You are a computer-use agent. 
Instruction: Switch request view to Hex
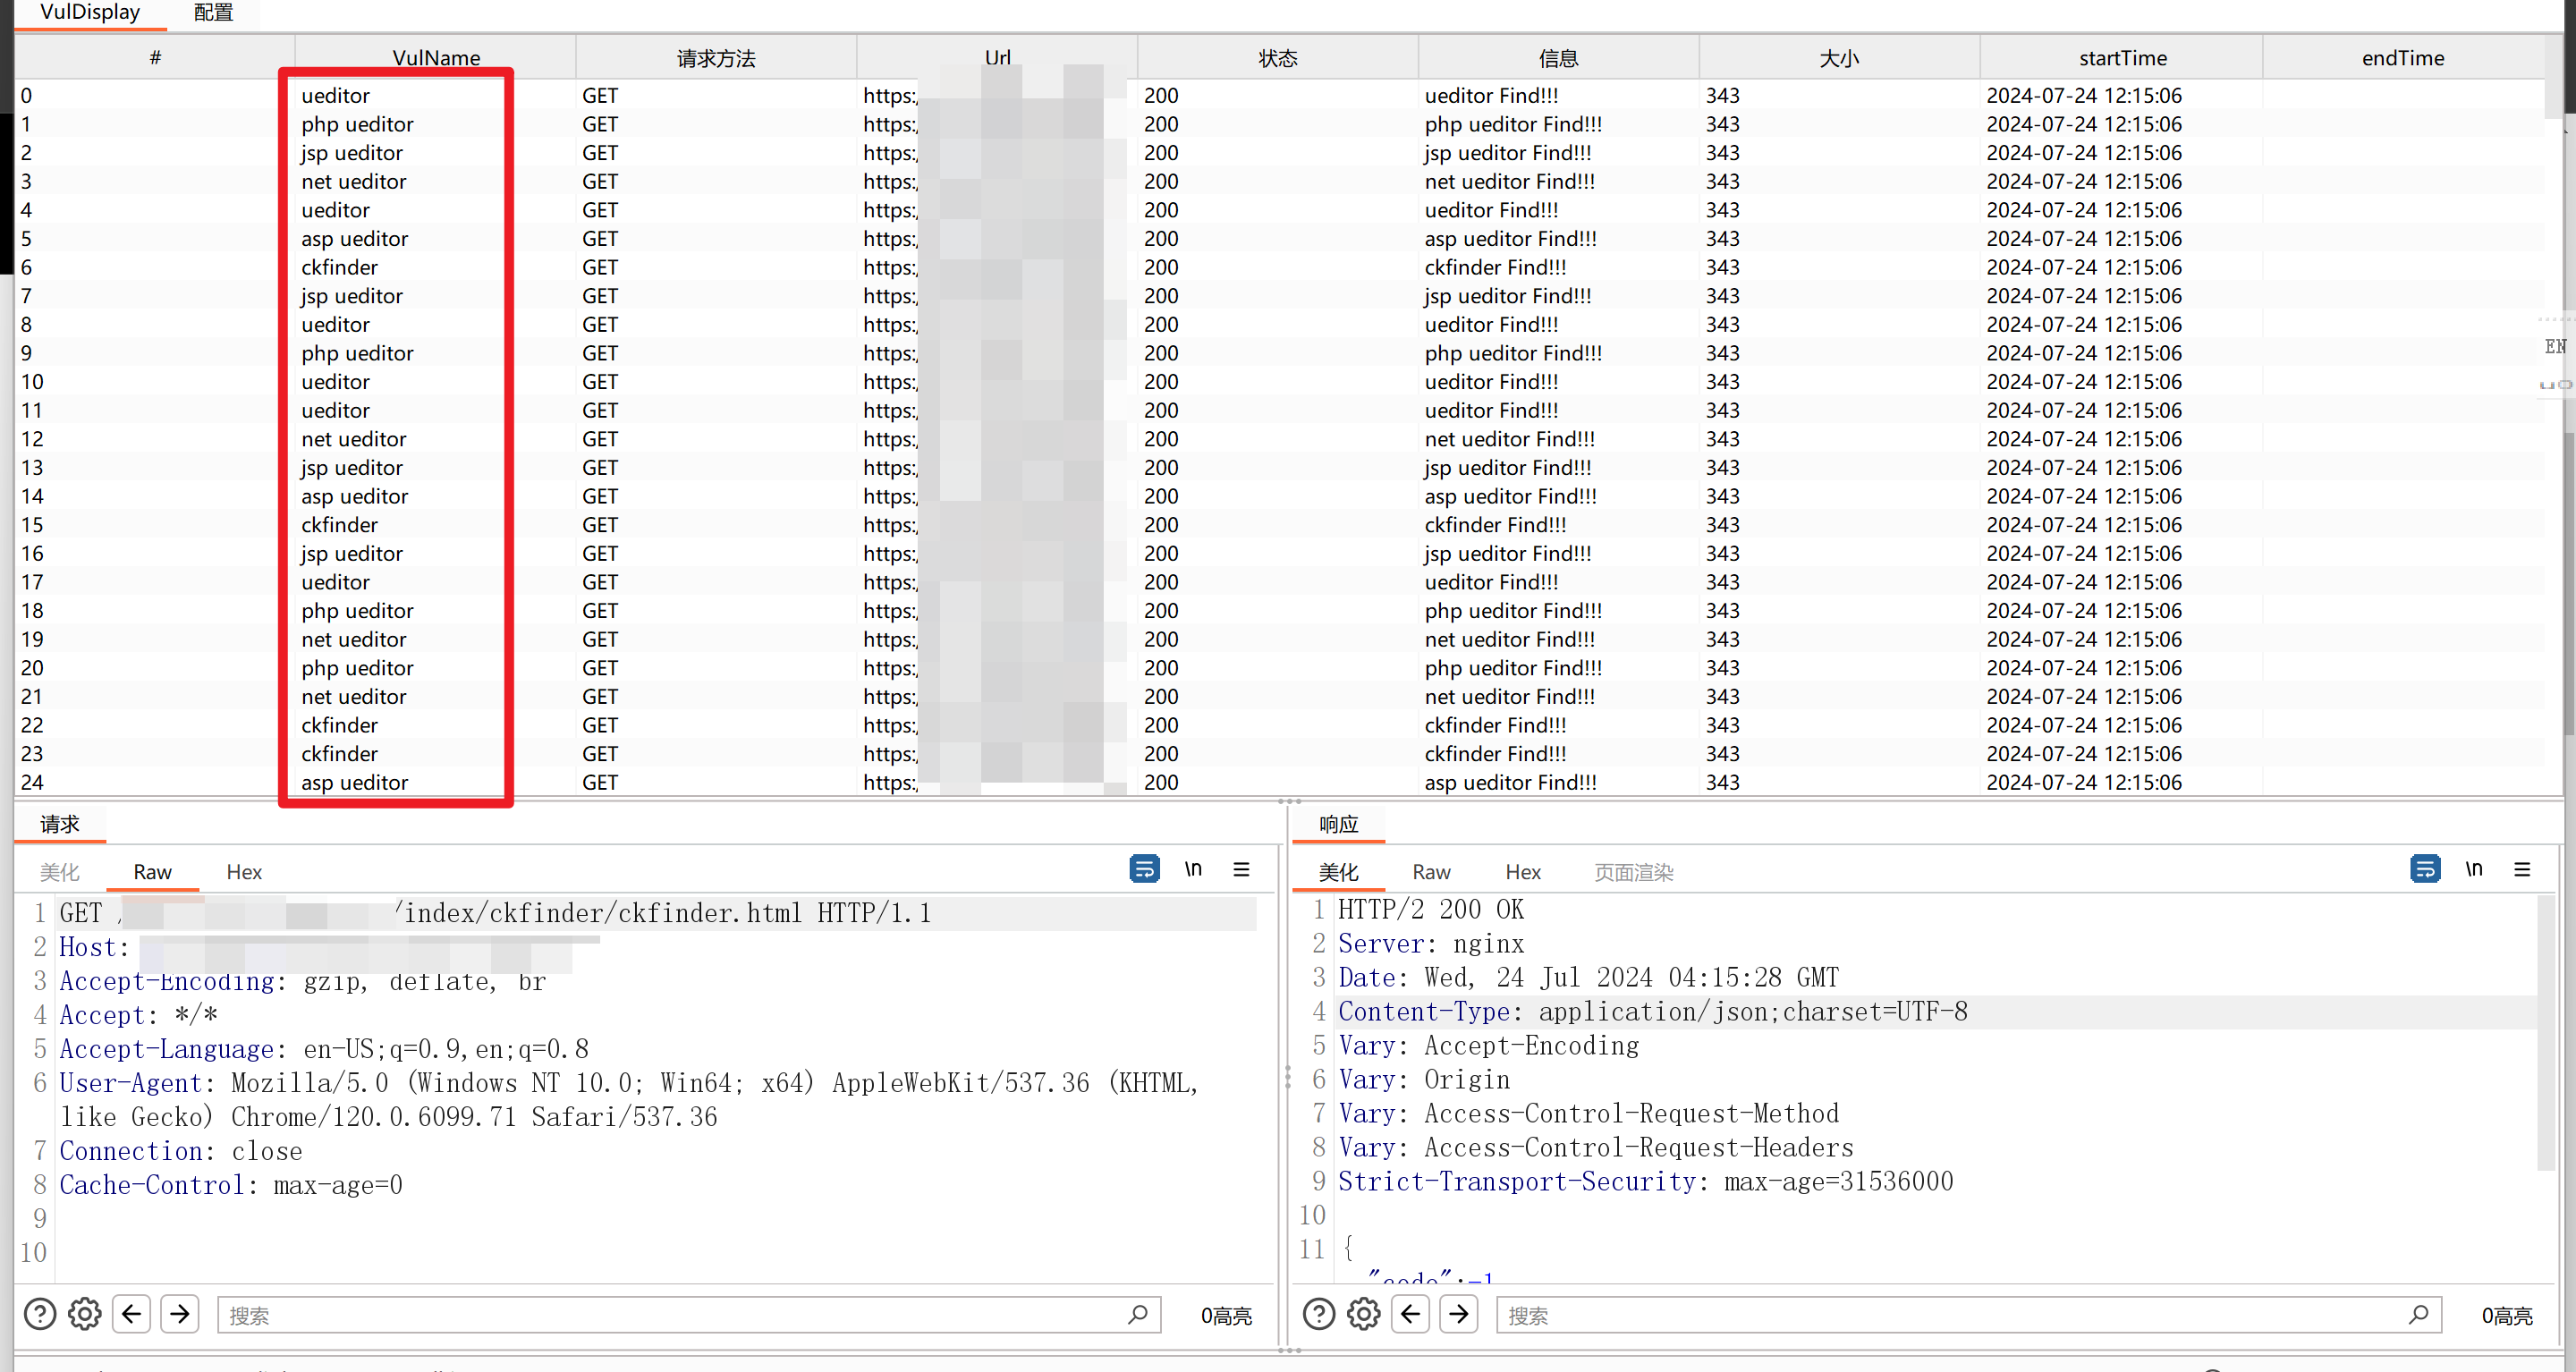244,872
